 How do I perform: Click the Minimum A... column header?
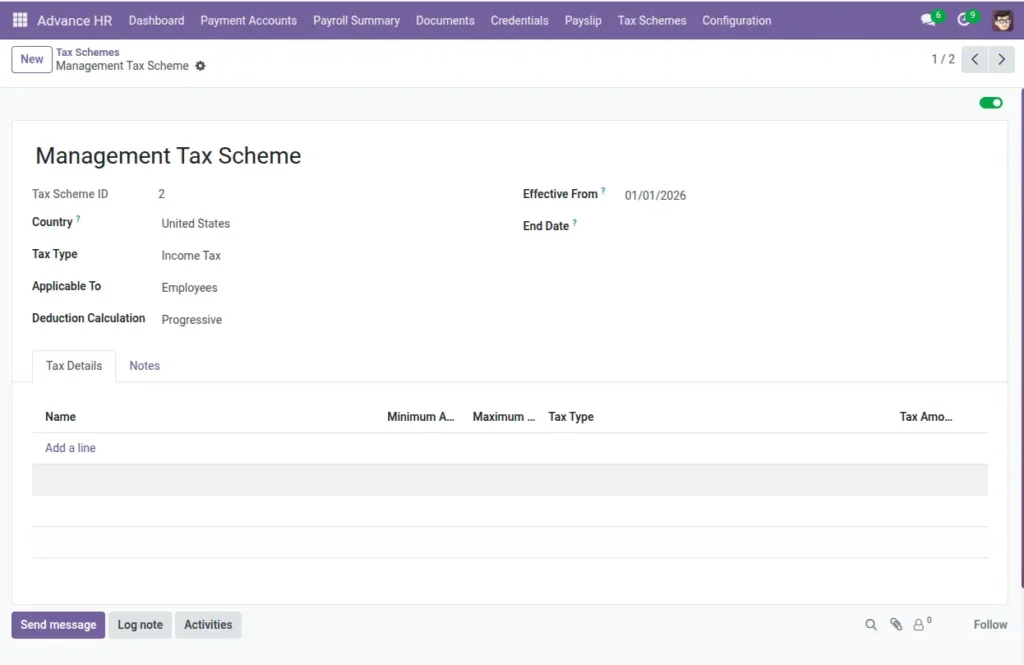click(421, 417)
